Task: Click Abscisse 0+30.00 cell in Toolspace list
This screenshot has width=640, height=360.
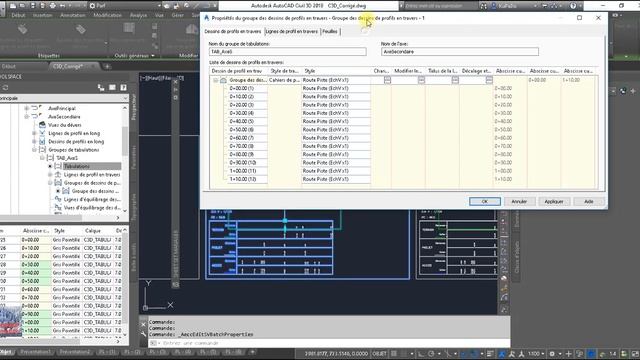Action: [x=36, y=264]
